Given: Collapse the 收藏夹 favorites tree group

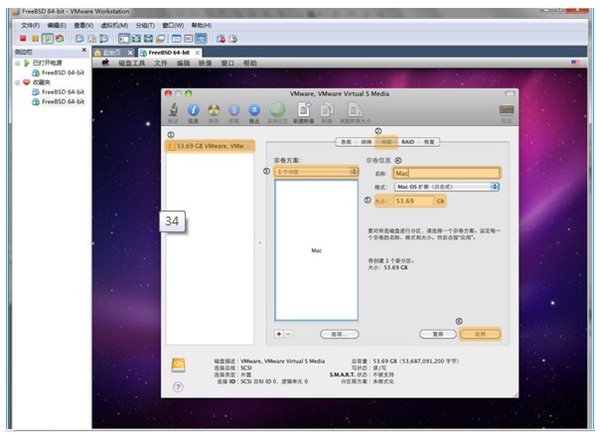Looking at the screenshot, I should 18,82.
